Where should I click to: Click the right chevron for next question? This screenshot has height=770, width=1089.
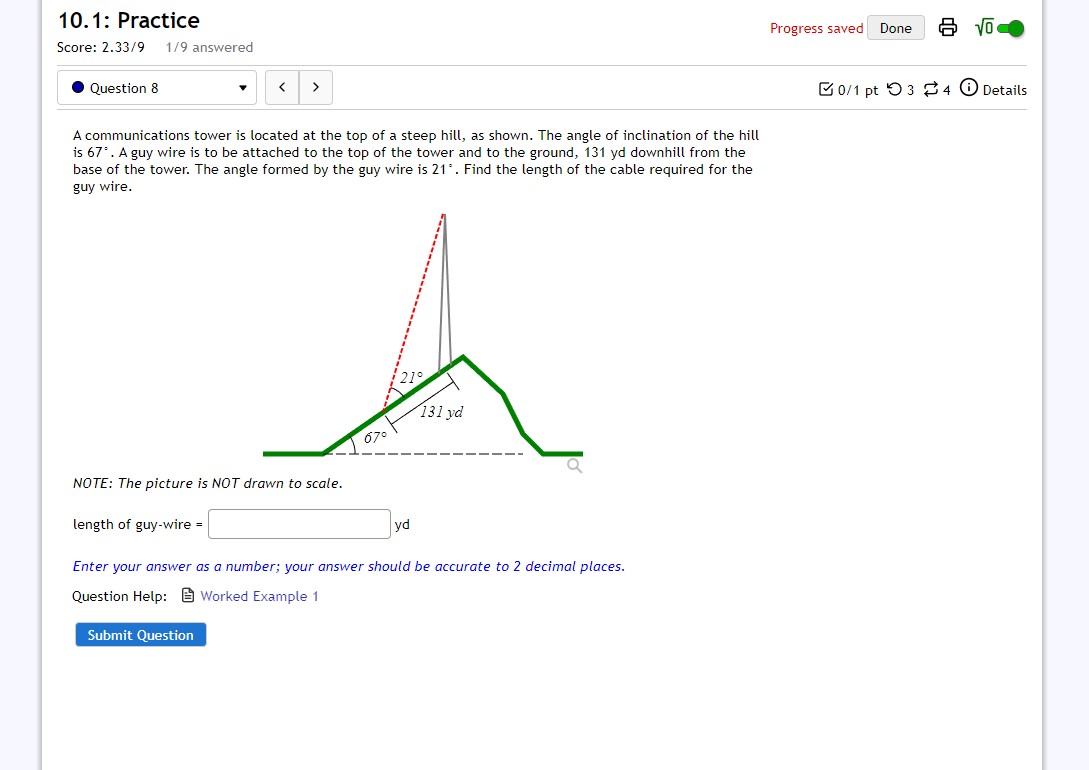point(315,87)
